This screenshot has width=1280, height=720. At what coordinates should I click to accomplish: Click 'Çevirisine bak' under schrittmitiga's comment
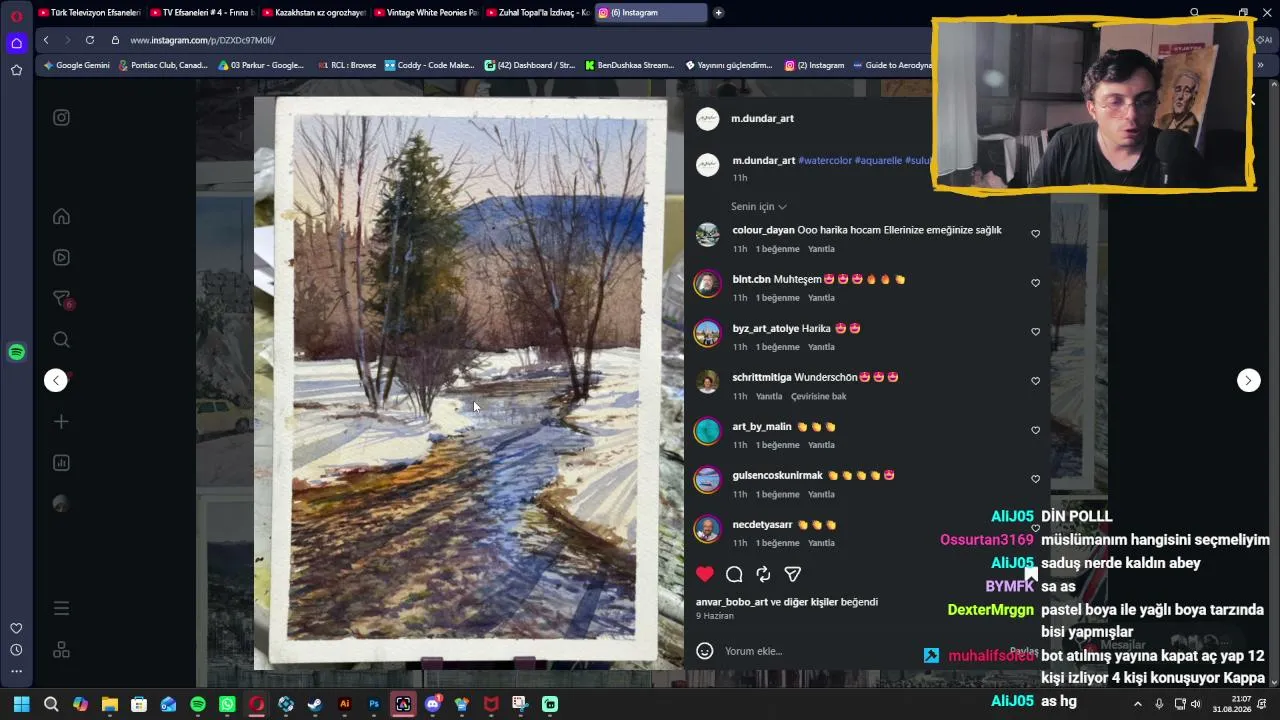(x=819, y=396)
